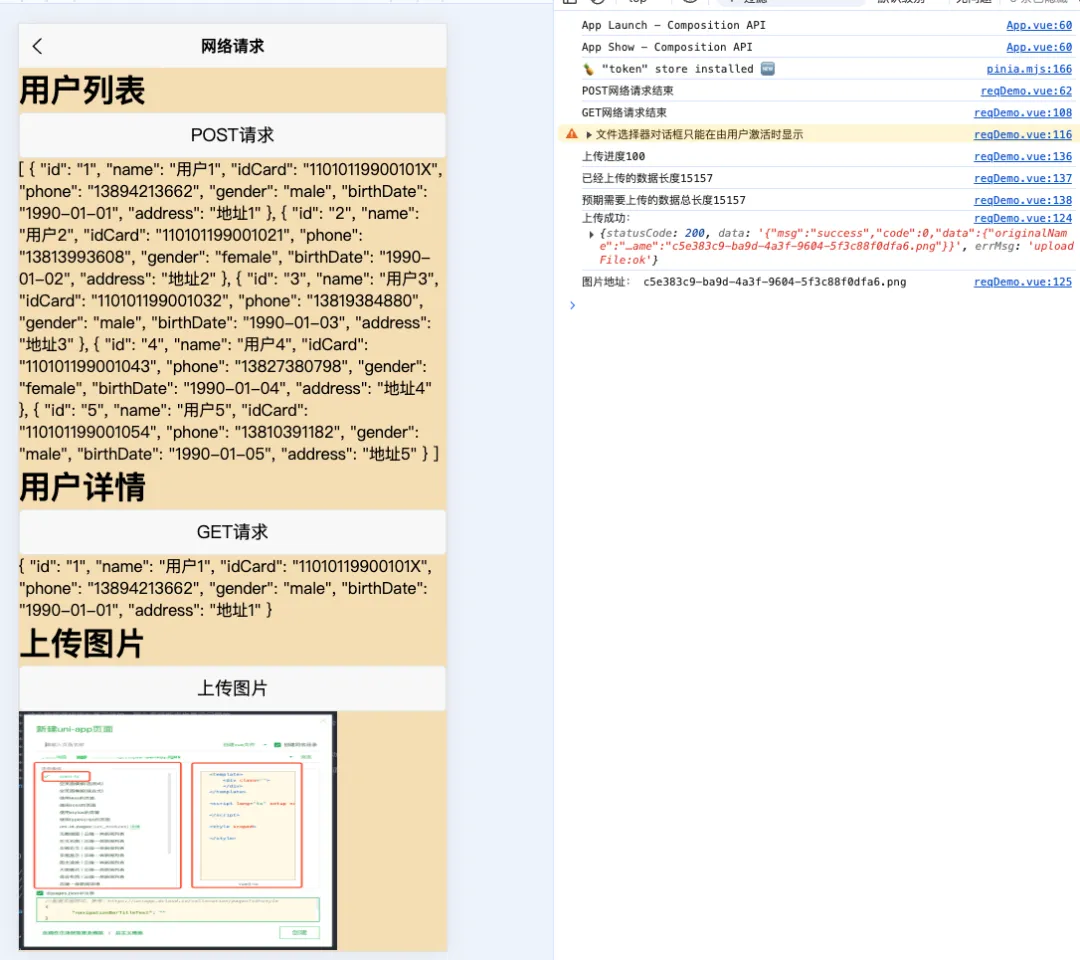Click the back arrow in the 网络请求 header
Viewport: 1080px width, 960px height.
pos(37,46)
